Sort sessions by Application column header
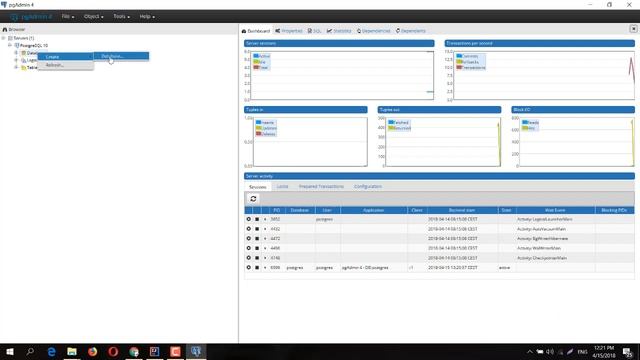Image resolution: width=640 pixels, height=360 pixels. point(373,210)
